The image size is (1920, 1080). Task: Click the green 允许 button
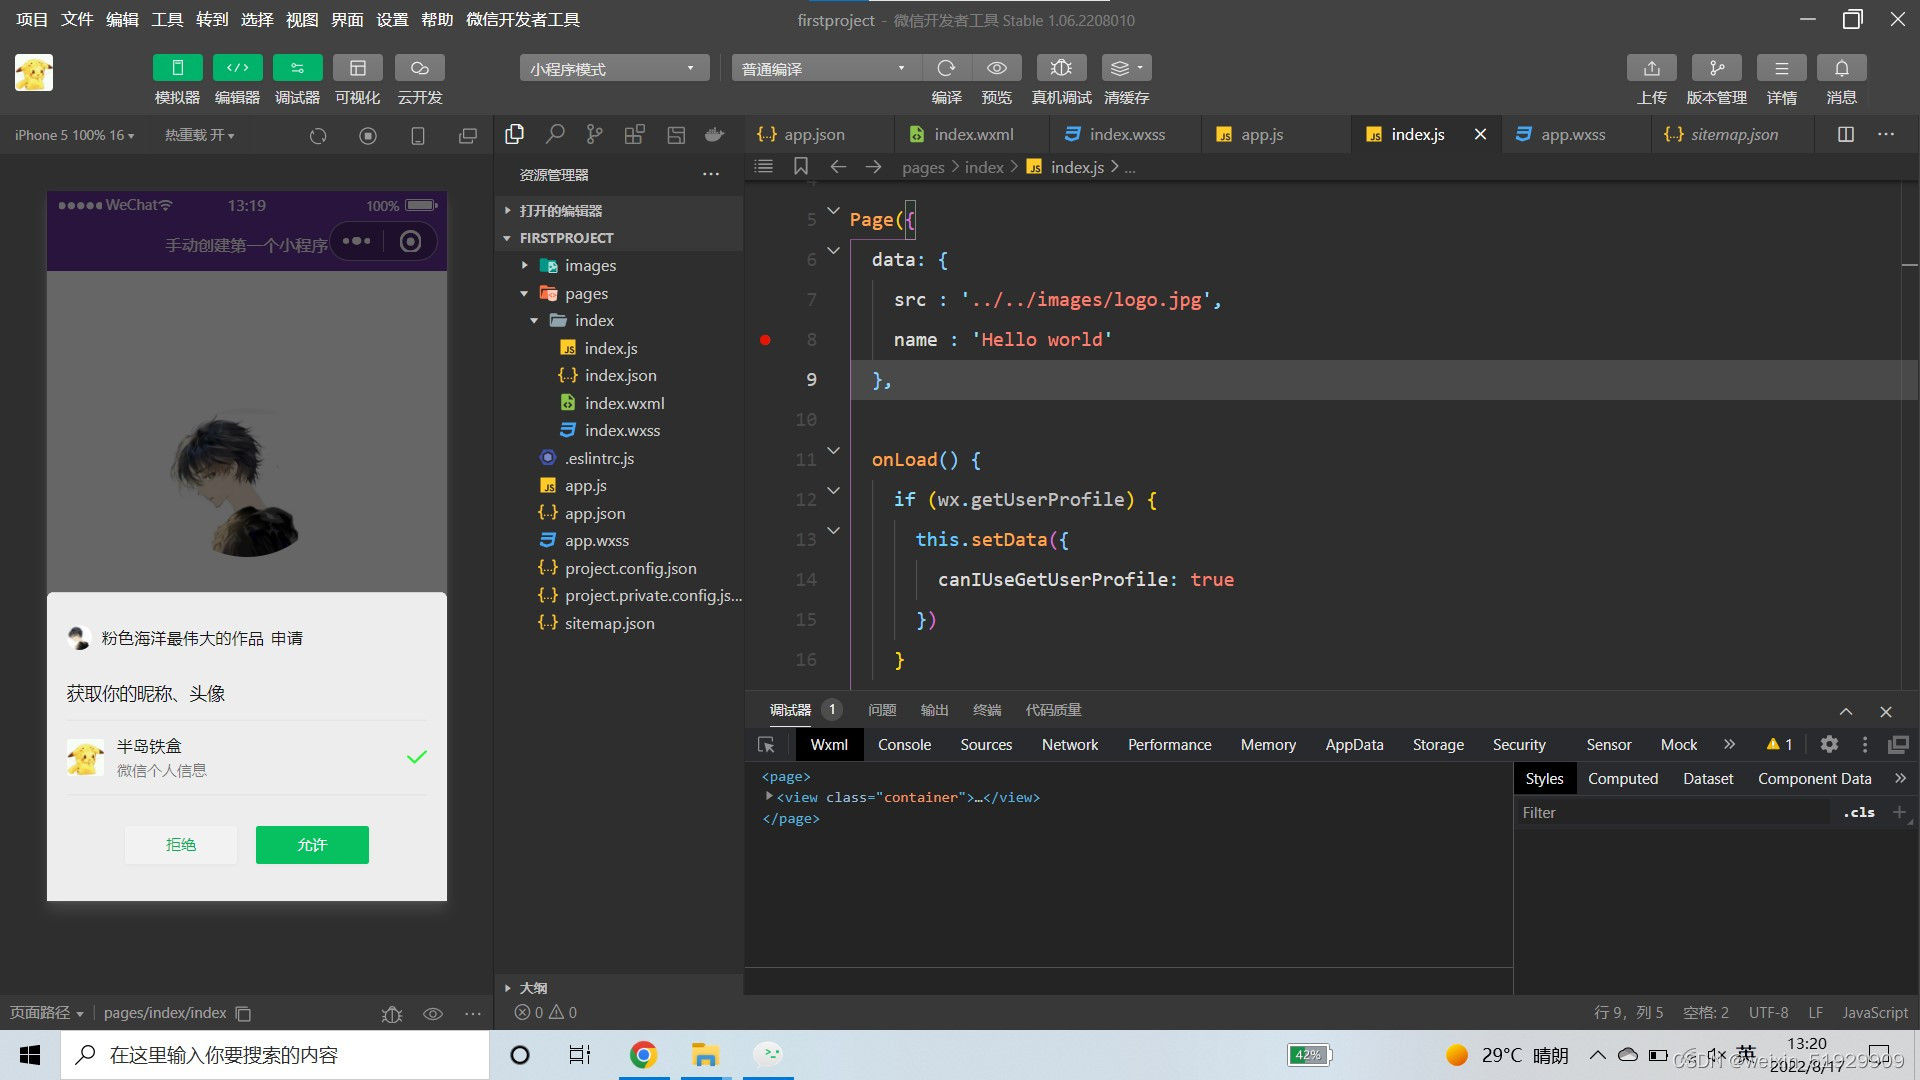point(312,845)
